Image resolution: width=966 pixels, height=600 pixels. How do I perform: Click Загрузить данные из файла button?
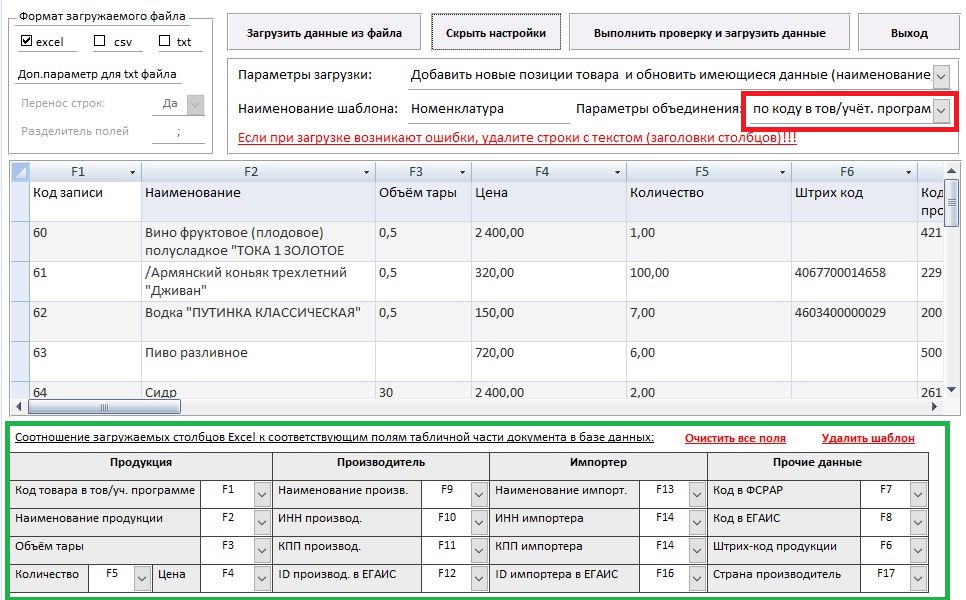(x=324, y=33)
